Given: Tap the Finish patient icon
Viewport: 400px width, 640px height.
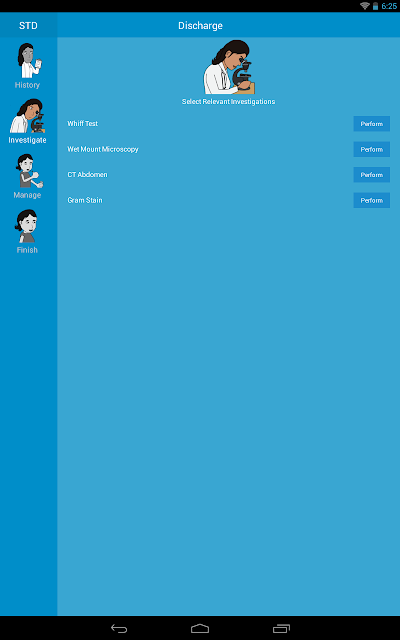Looking at the screenshot, I should pyautogui.click(x=26, y=226).
